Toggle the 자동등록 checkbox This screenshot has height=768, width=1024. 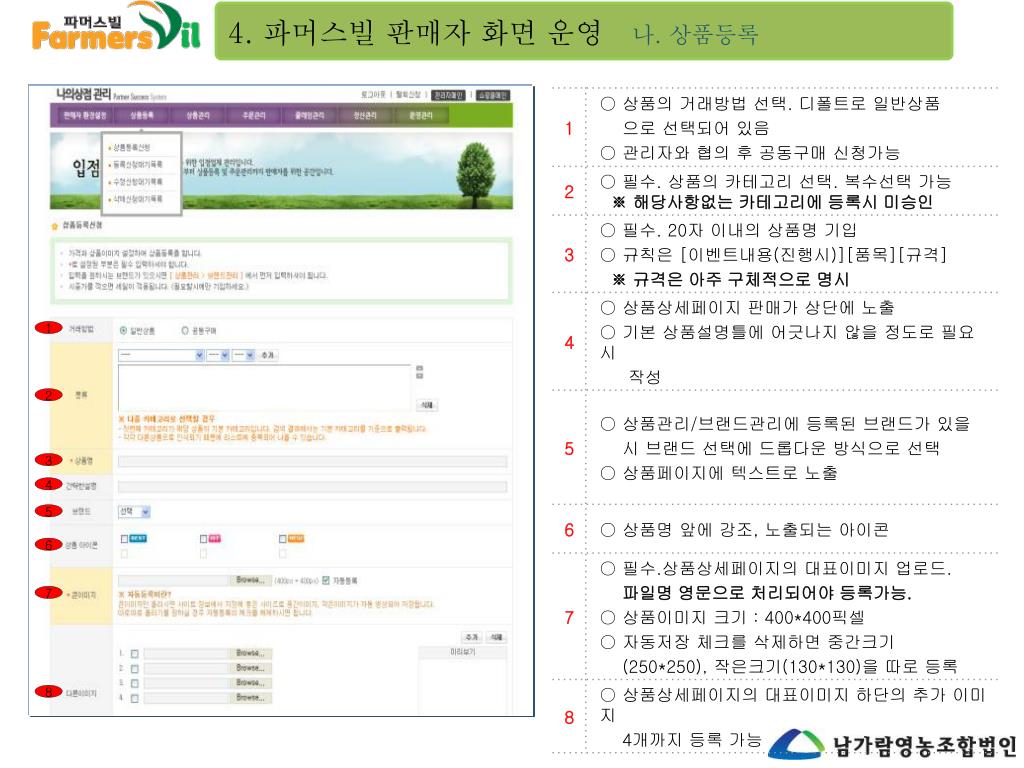(x=326, y=580)
